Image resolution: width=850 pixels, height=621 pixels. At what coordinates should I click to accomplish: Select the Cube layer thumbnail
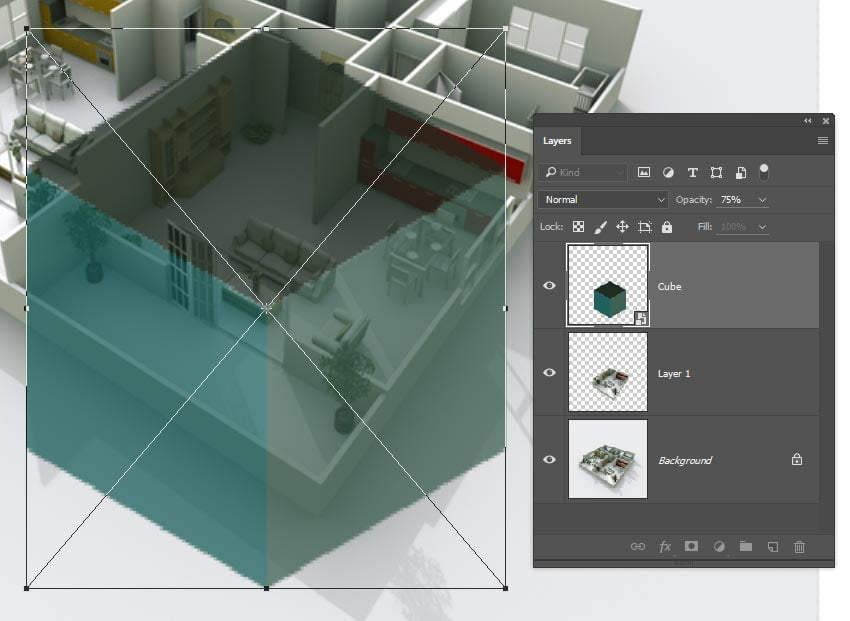pos(608,285)
